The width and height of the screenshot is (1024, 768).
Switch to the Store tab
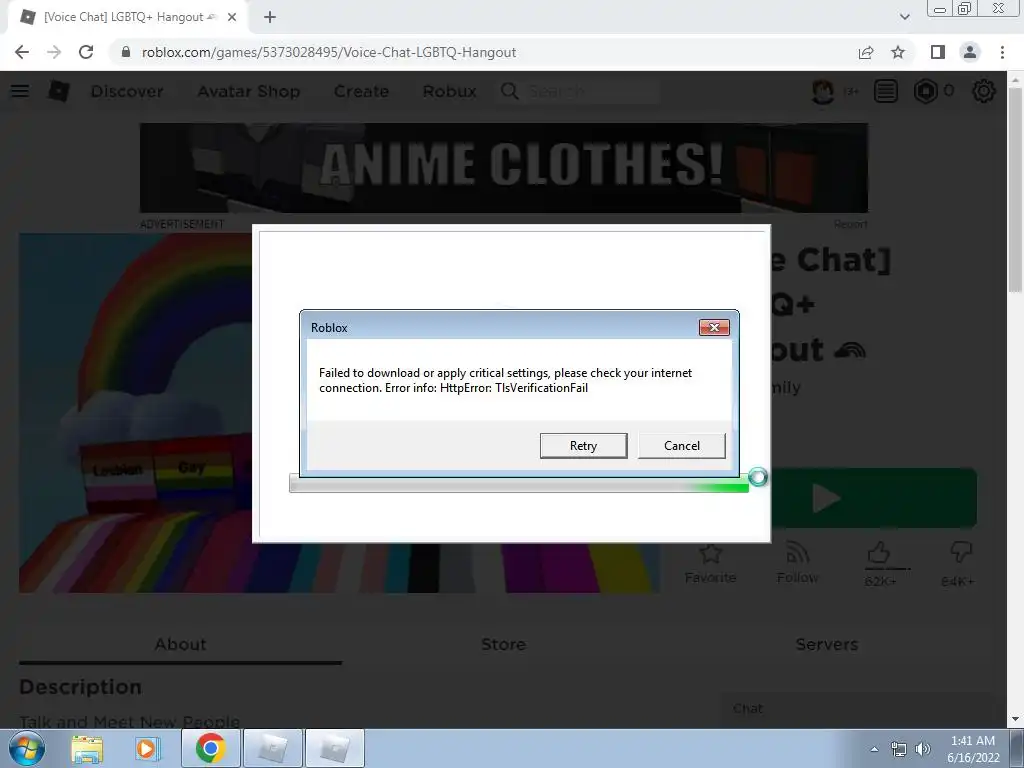click(504, 645)
